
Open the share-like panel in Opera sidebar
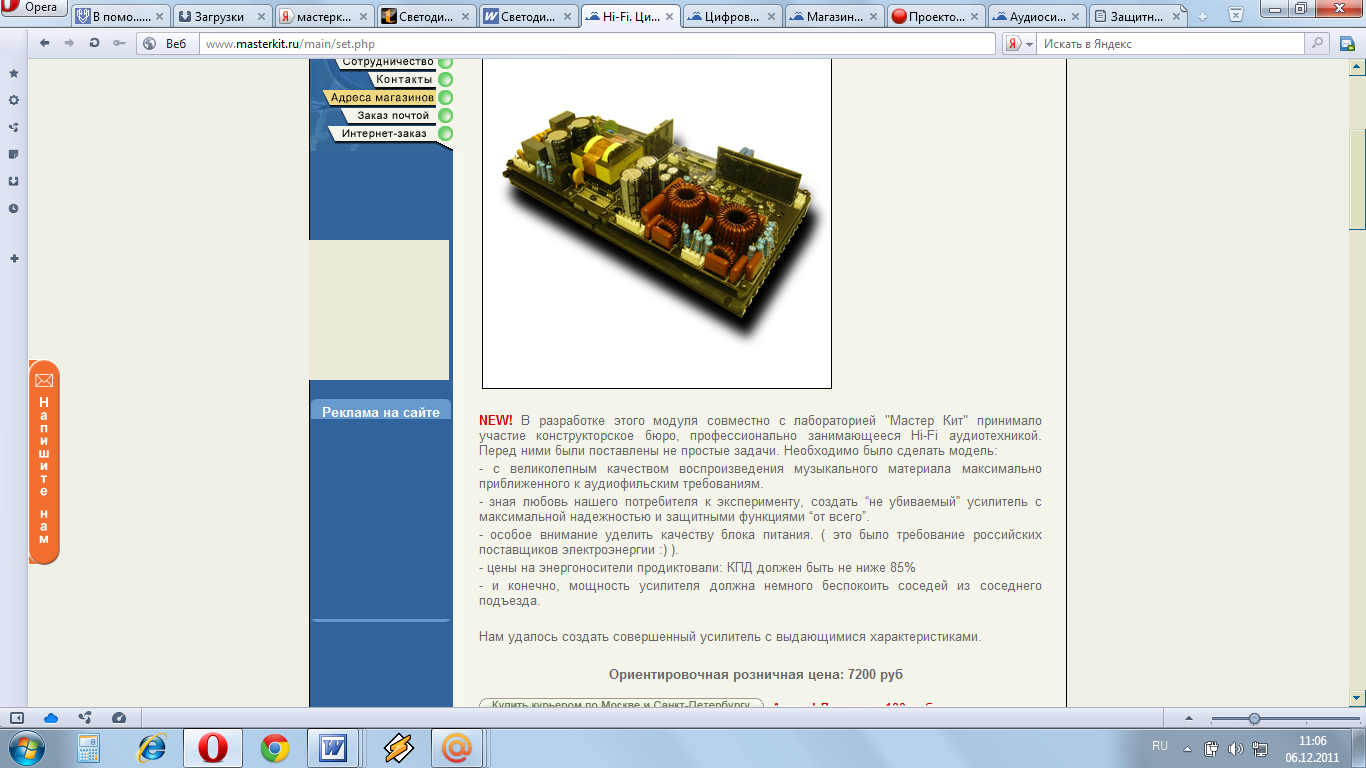[x=13, y=127]
